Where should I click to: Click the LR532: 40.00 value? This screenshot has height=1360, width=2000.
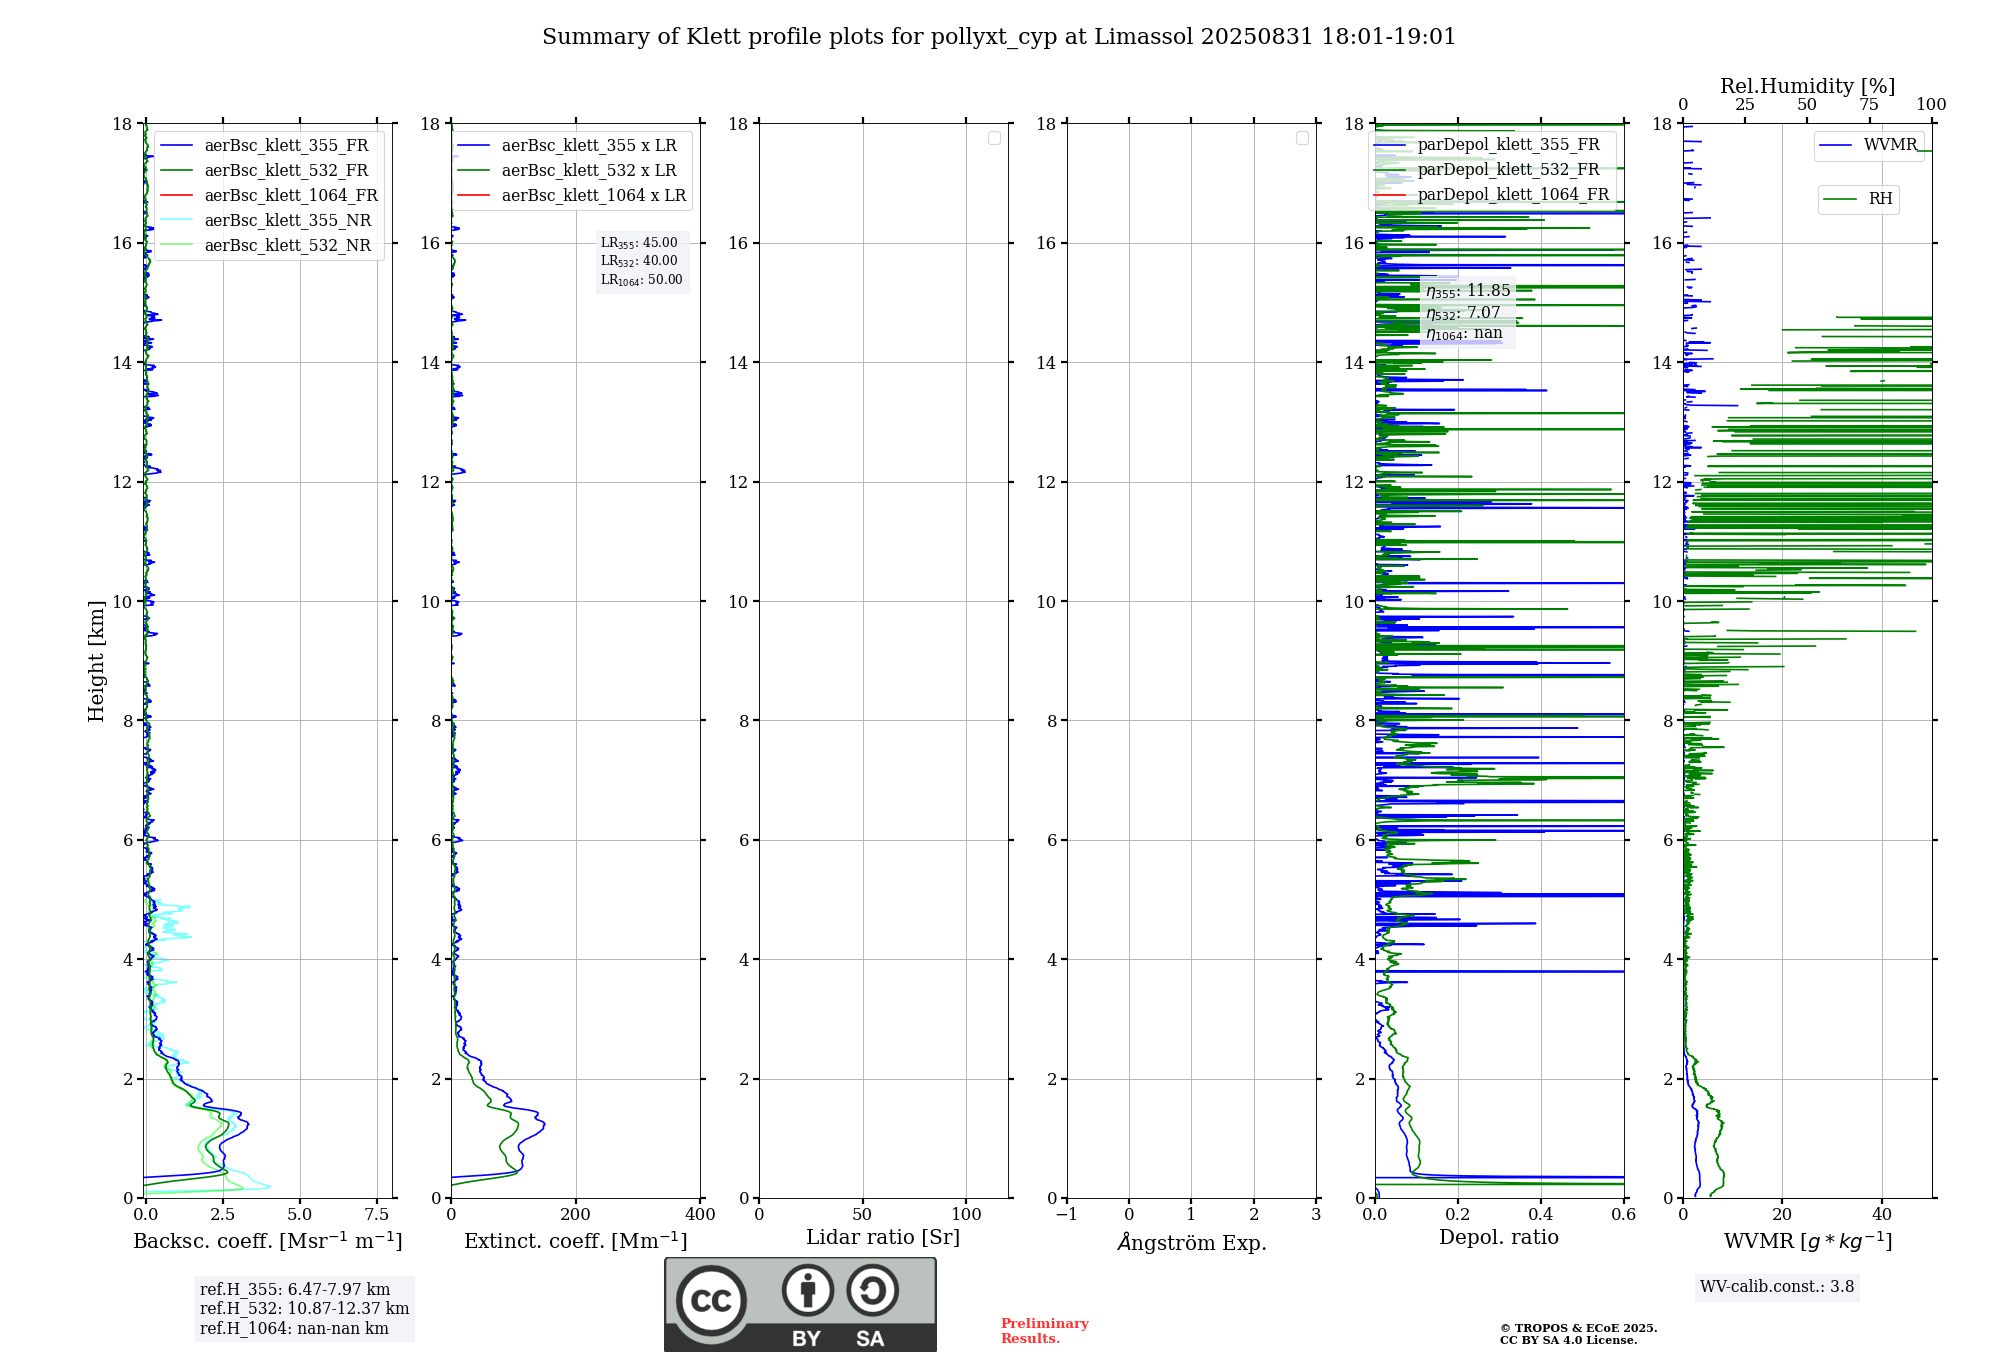639,261
